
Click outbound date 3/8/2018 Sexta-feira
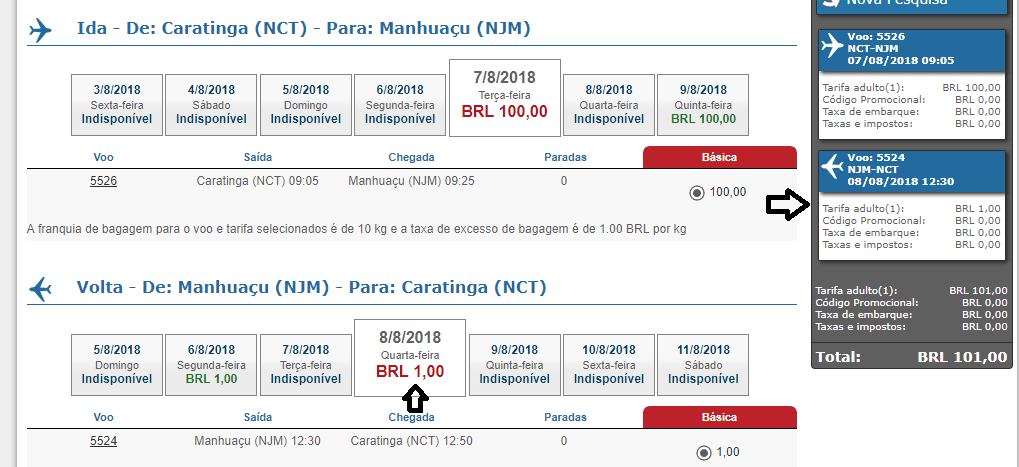[116, 105]
